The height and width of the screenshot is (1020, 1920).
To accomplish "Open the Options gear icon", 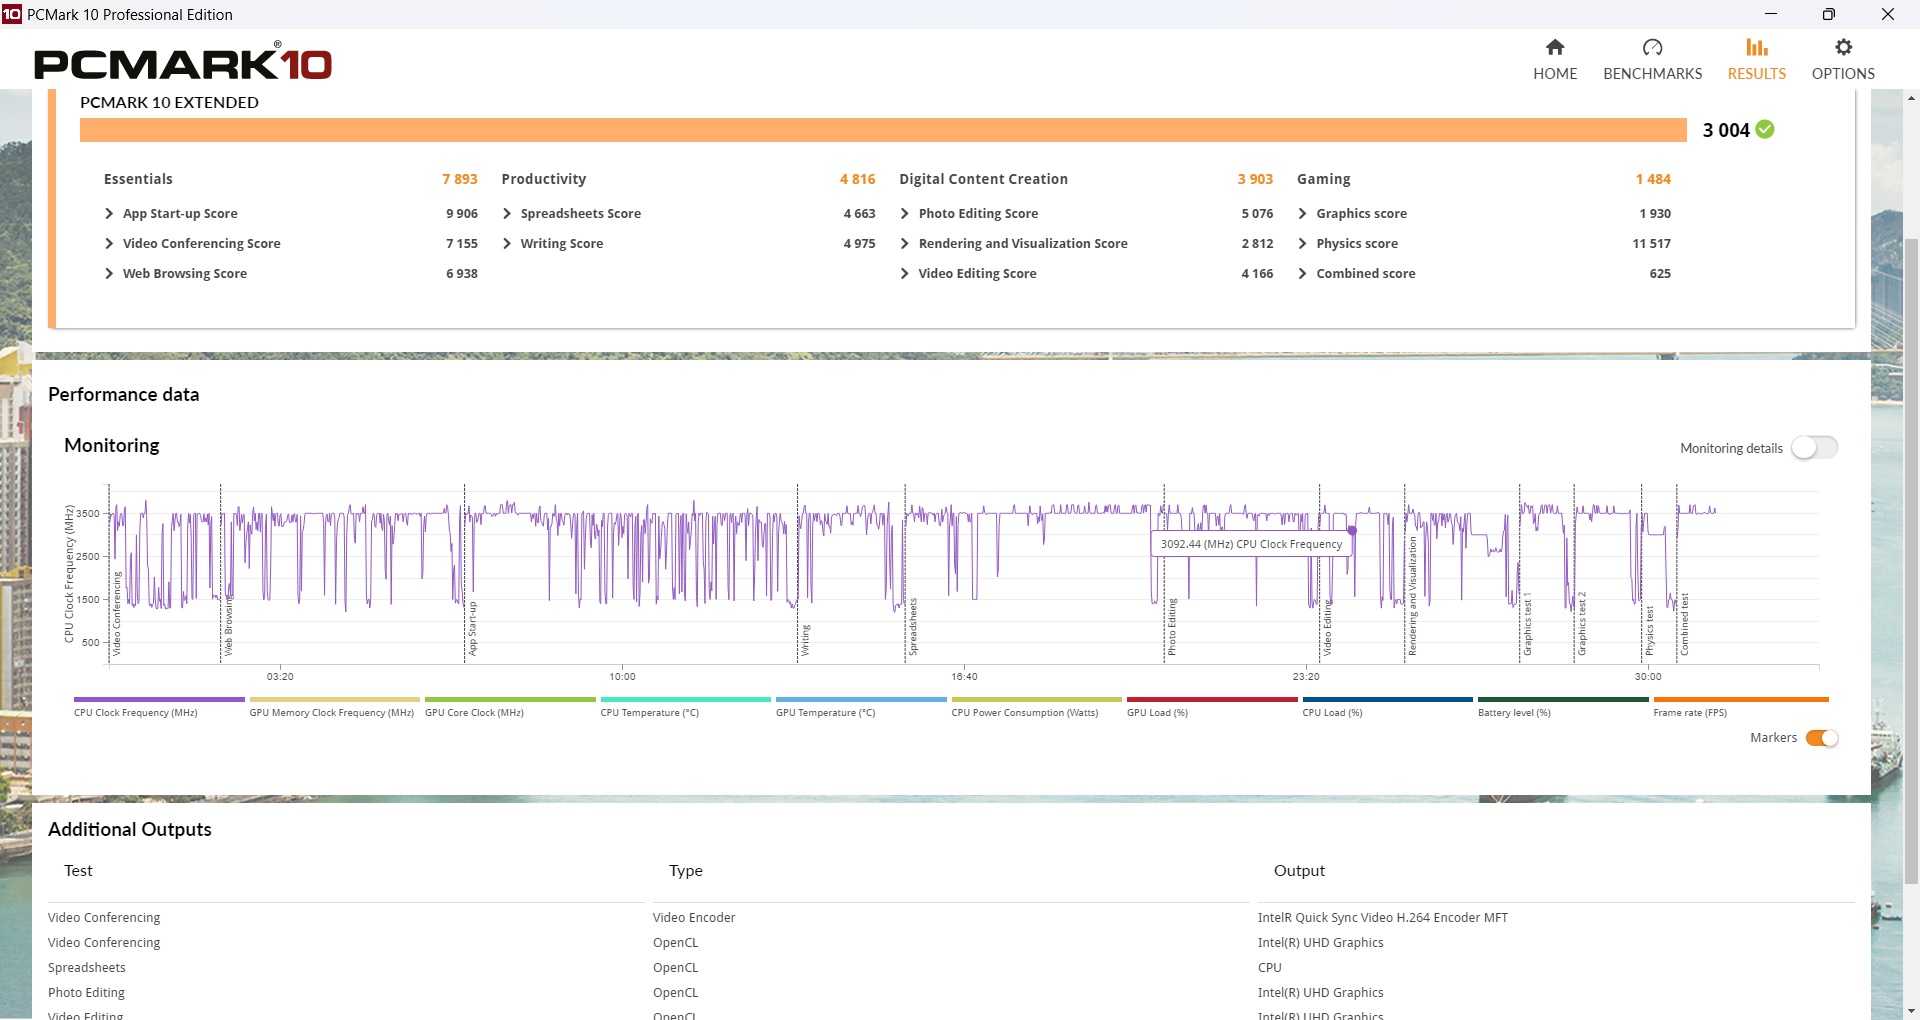I will click(1843, 48).
